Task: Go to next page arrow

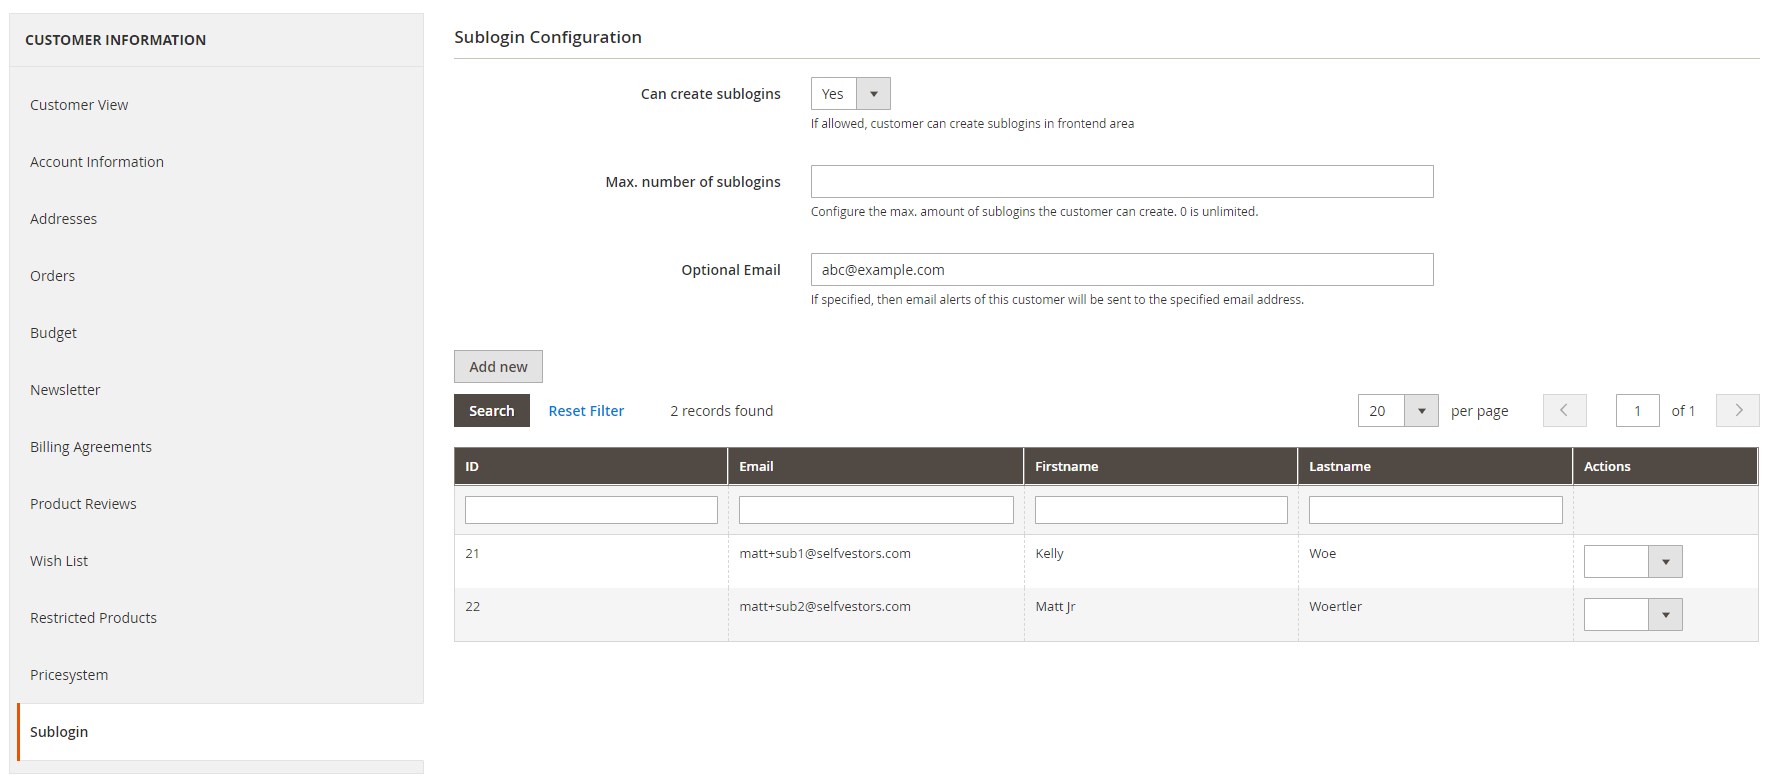Action: [1738, 411]
